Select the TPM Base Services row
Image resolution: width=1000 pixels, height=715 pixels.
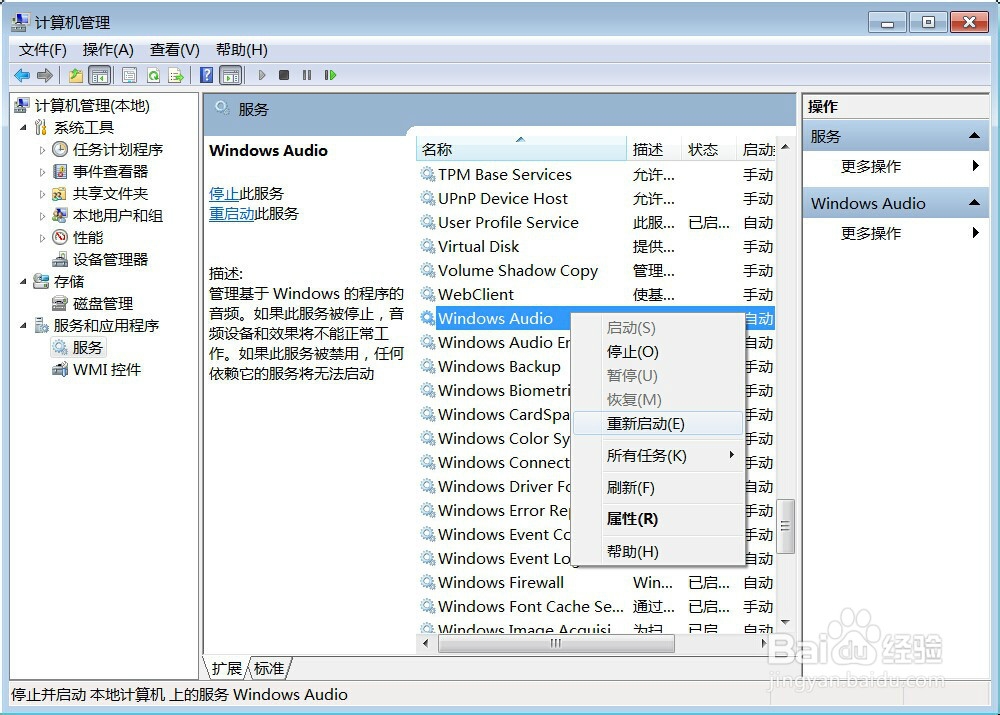click(x=596, y=175)
